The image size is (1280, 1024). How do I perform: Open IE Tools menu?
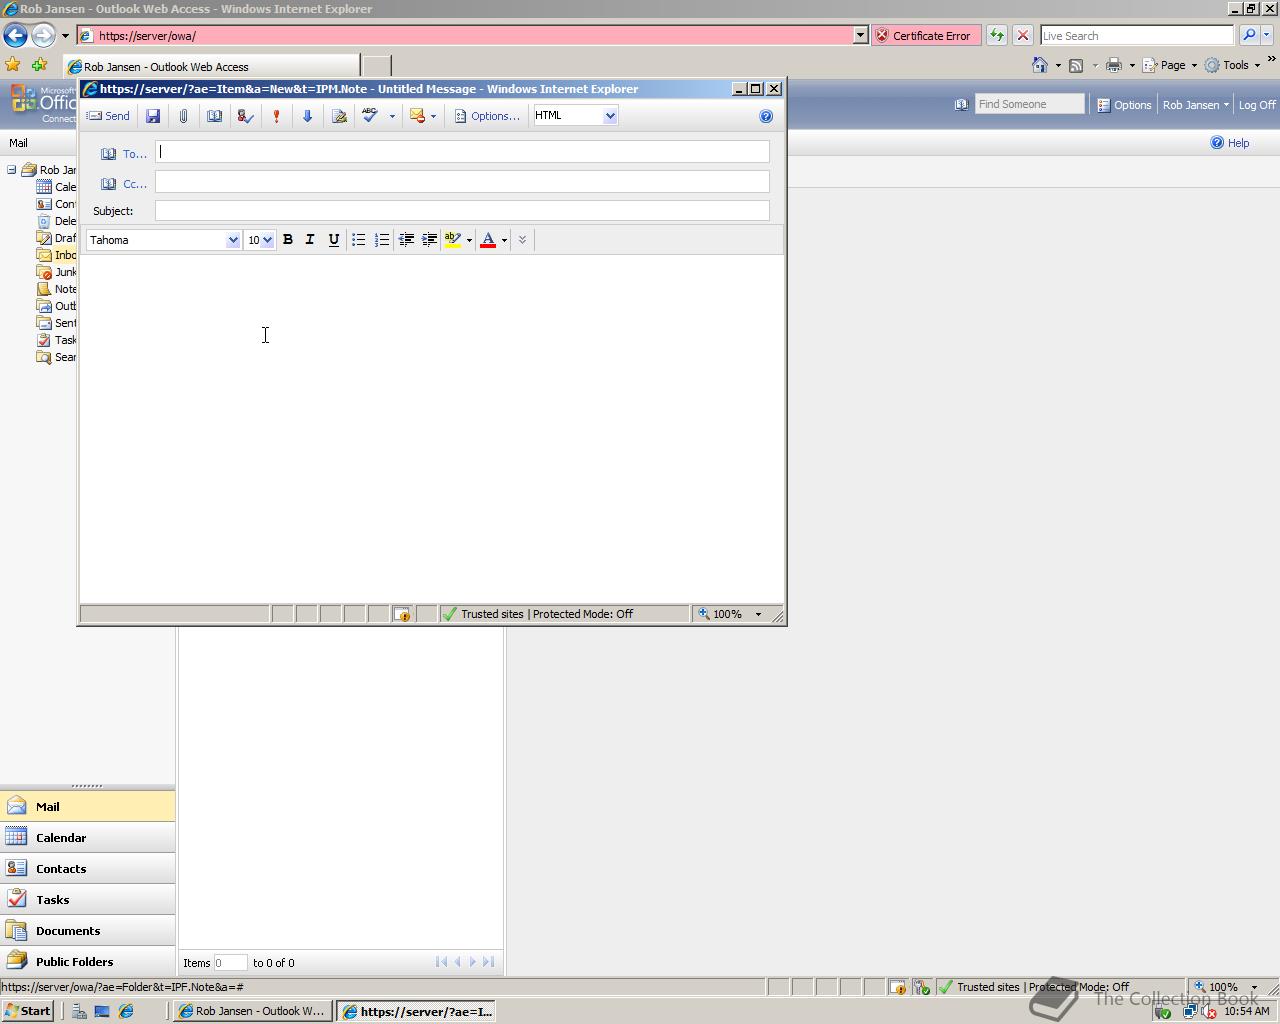(x=1232, y=65)
